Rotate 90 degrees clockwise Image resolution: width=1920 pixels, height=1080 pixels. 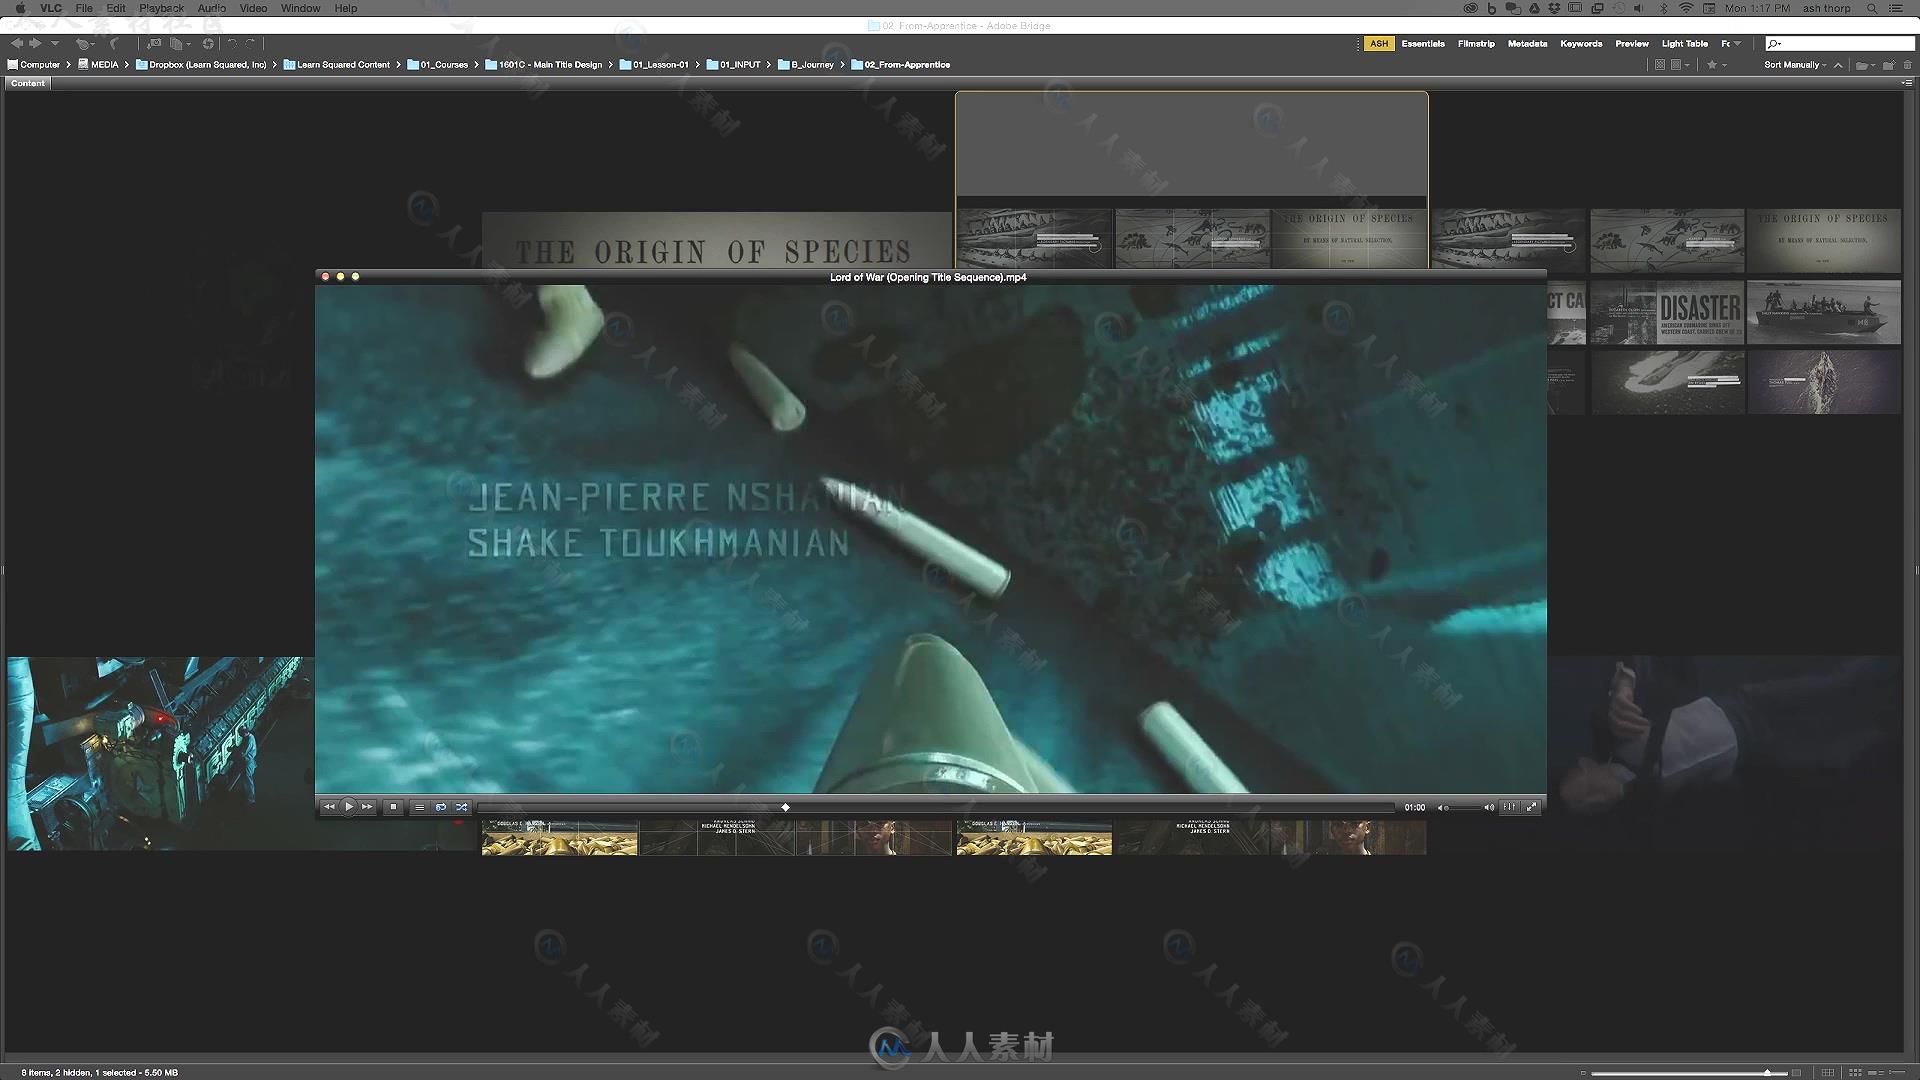pyautogui.click(x=250, y=43)
